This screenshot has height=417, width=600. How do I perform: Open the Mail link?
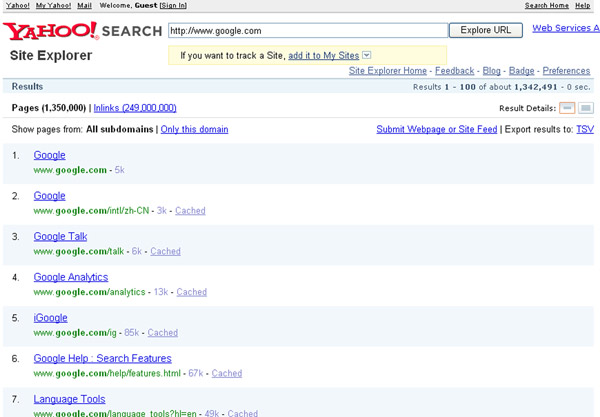[x=84, y=6]
